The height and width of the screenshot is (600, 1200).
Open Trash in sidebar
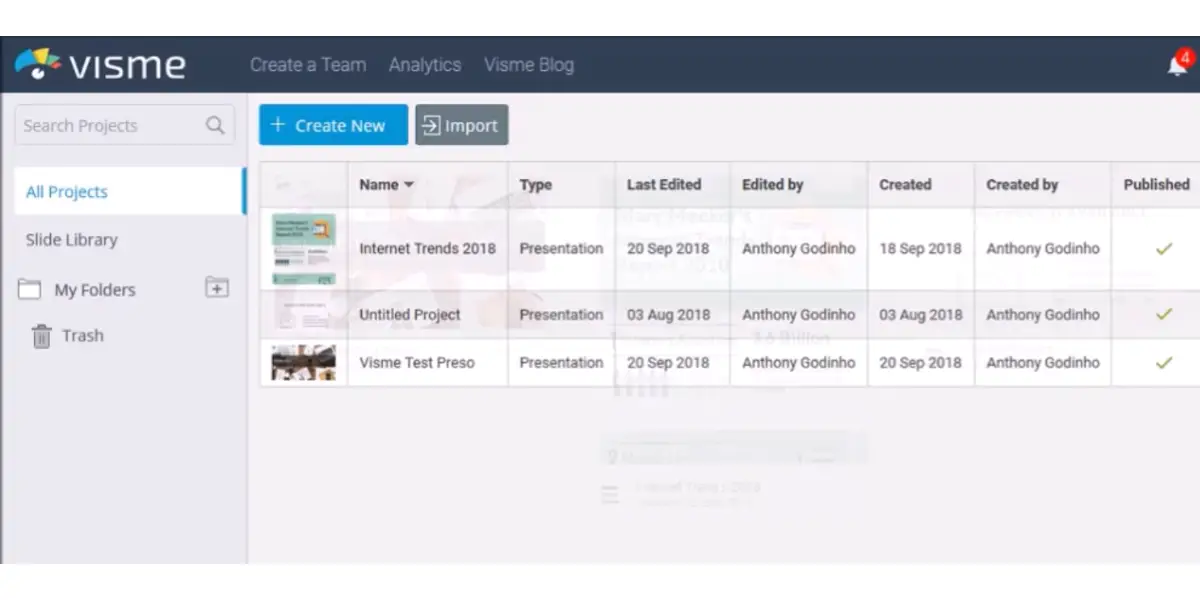pyautogui.click(x=82, y=336)
